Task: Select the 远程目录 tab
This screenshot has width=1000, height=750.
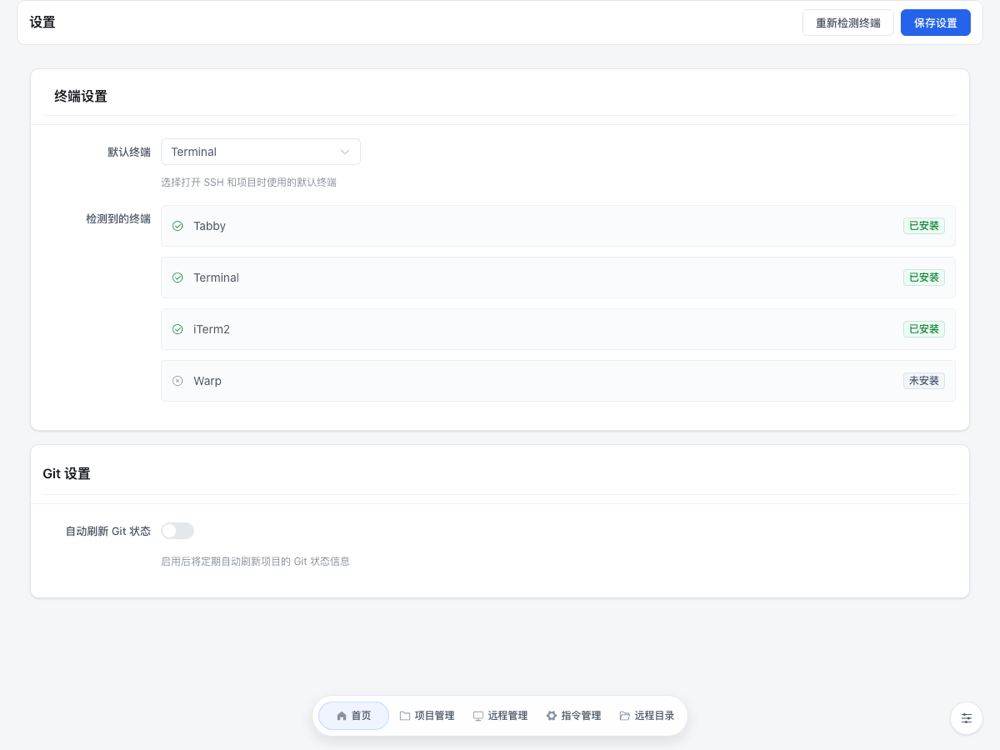Action: [647, 716]
